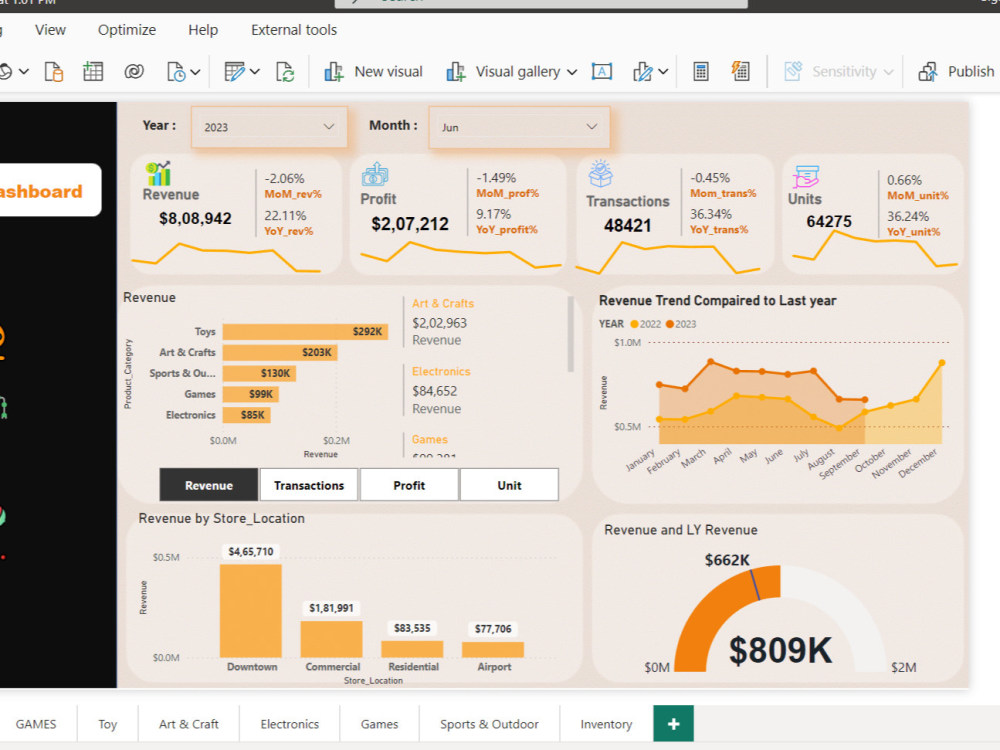This screenshot has width=1000, height=750.
Task: Click the New visual chart icon
Action: [334, 71]
